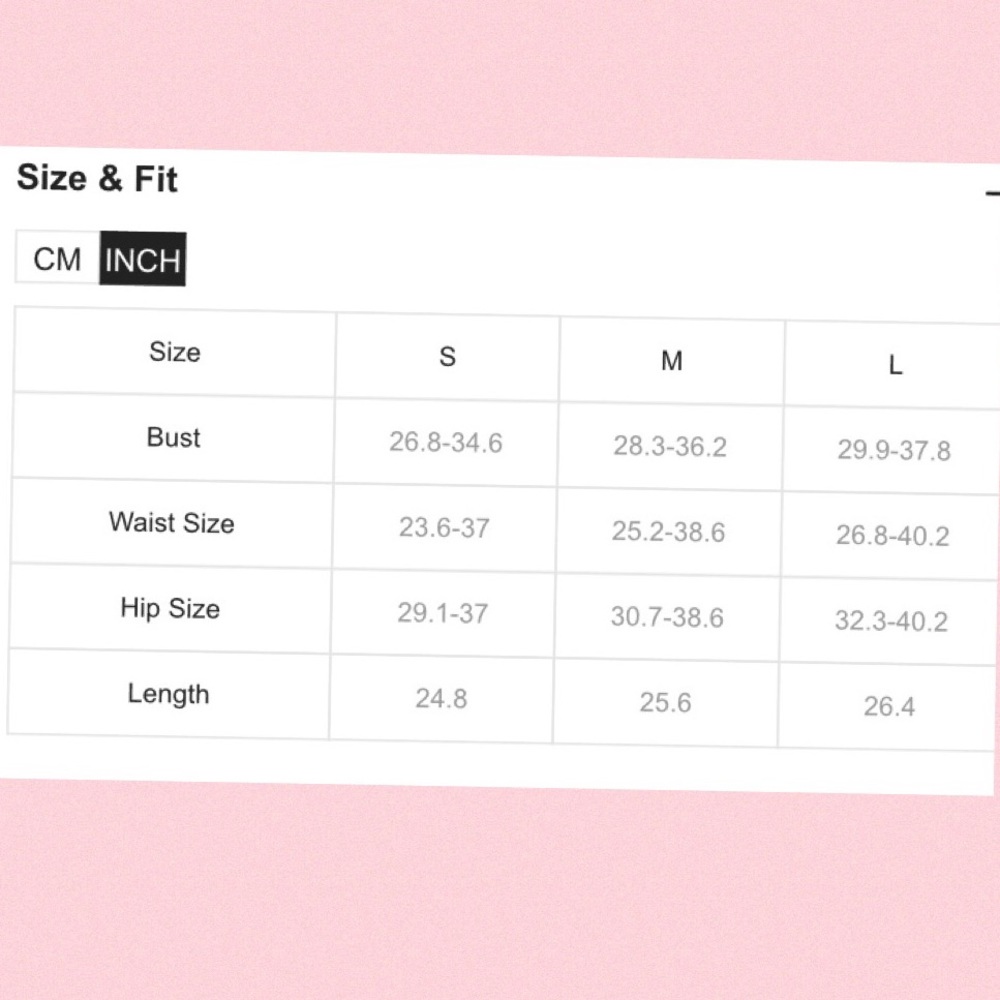Screen dimensions: 1000x1000
Task: Click the 25.2-38.6 waist measurement cell
Action: pos(668,531)
